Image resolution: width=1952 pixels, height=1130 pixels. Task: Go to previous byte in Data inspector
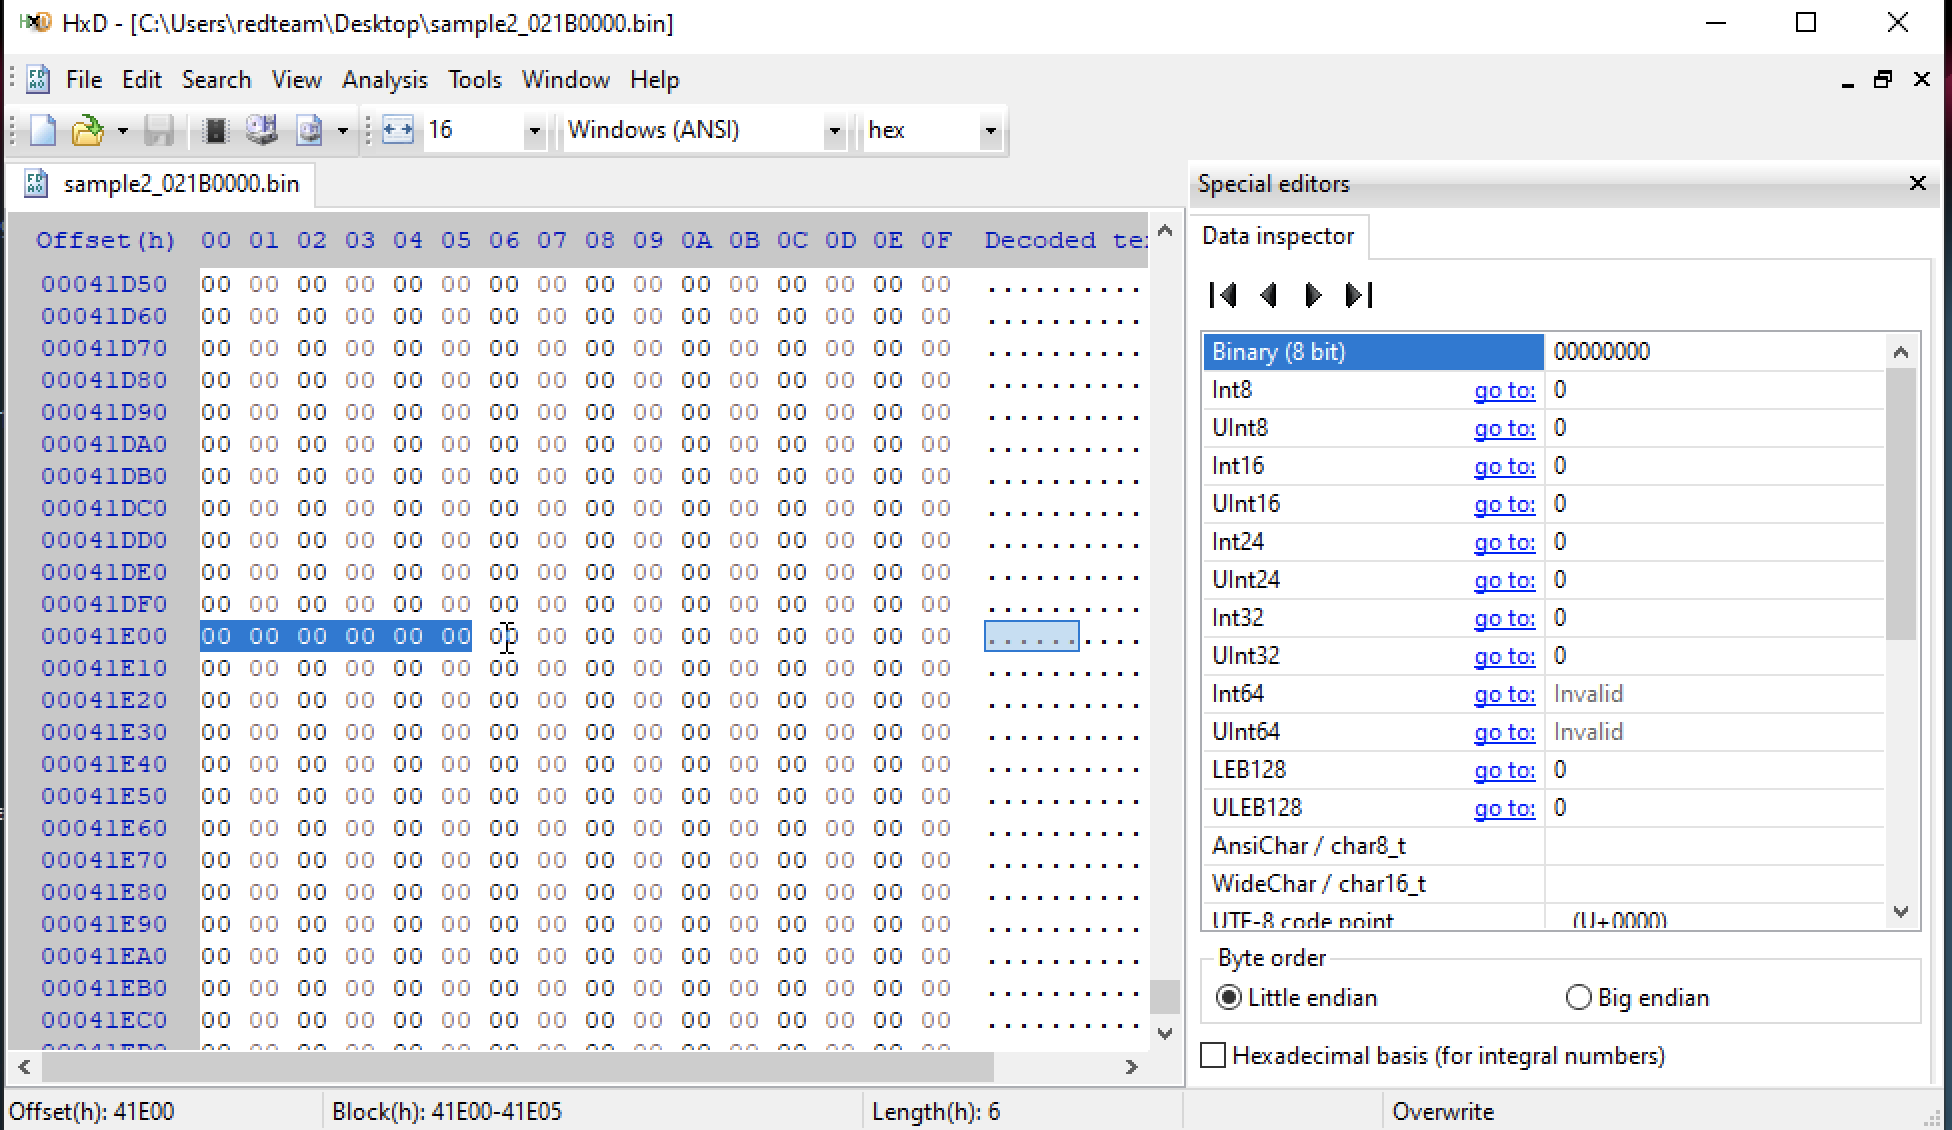[1269, 295]
